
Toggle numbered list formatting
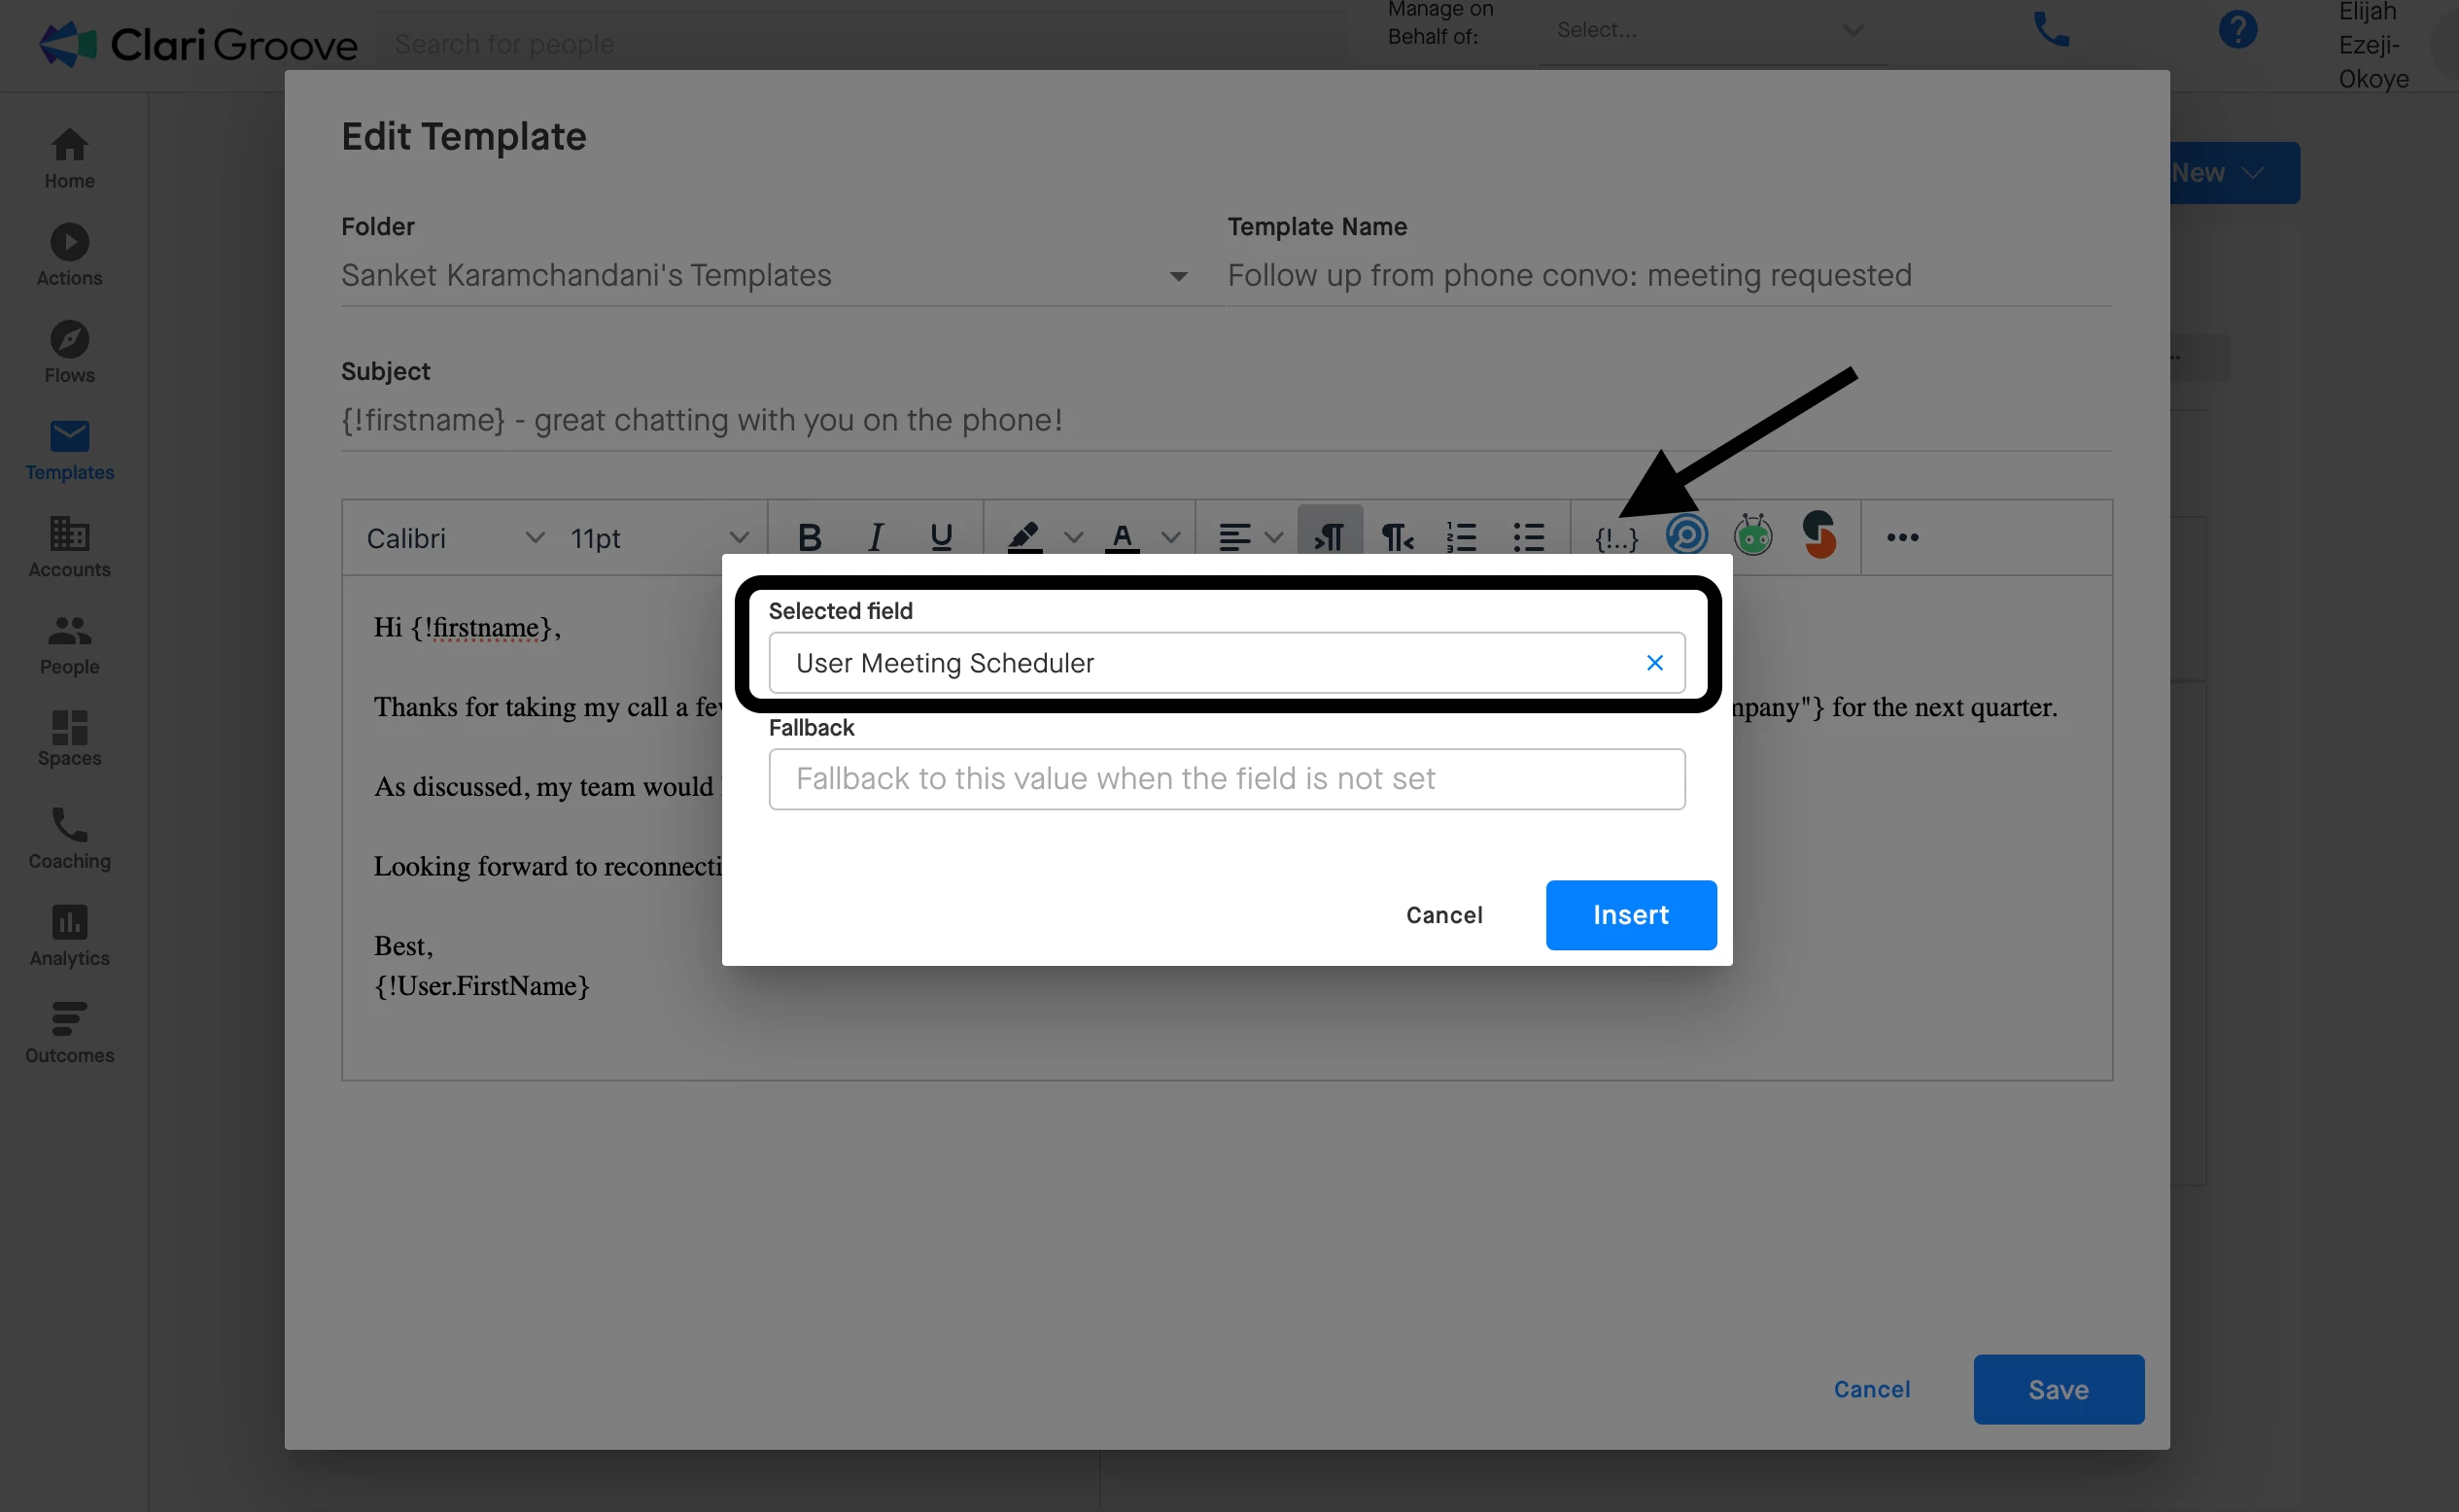1461,537
